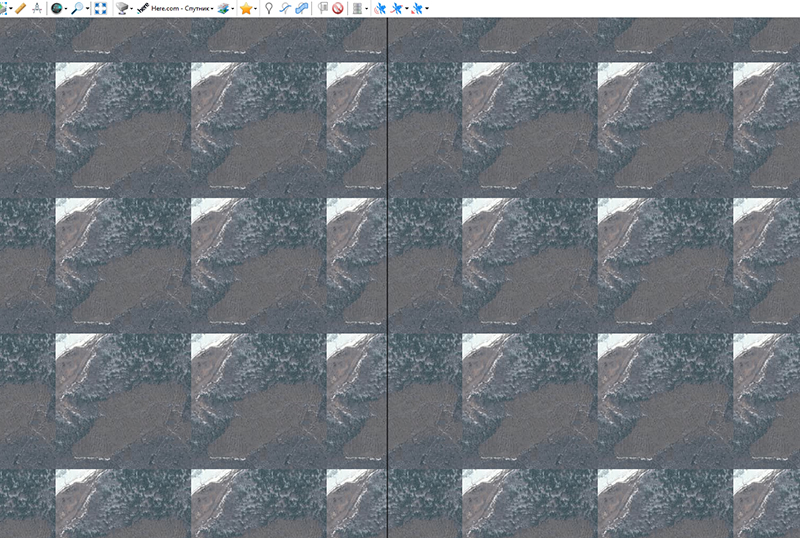Open the placemark manager flag icon
800x538 pixels.
[x=322, y=8]
